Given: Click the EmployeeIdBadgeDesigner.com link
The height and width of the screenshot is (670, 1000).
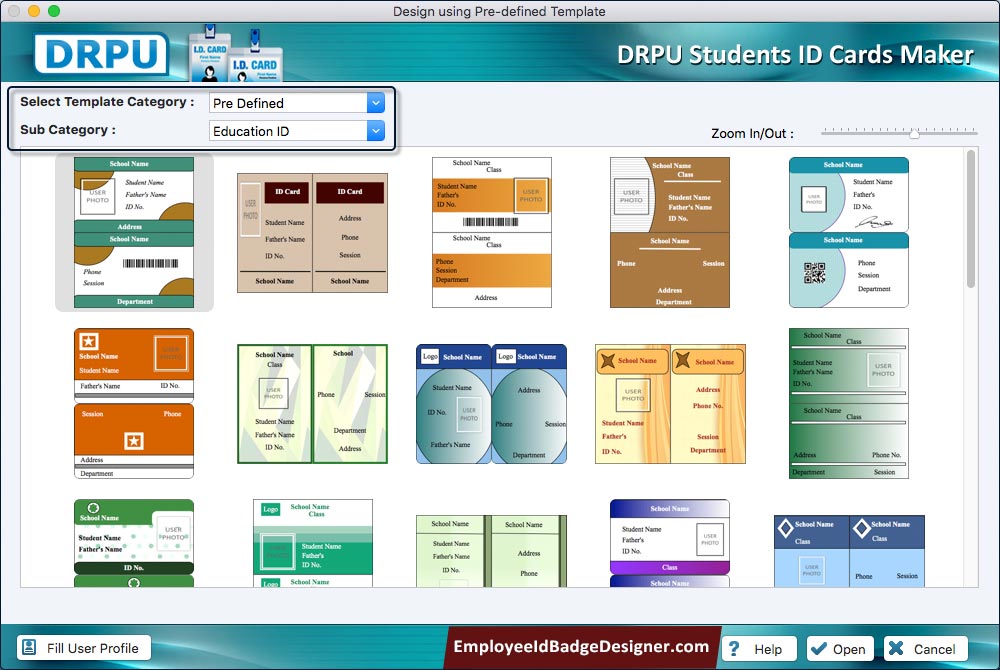Looking at the screenshot, I should [x=581, y=646].
